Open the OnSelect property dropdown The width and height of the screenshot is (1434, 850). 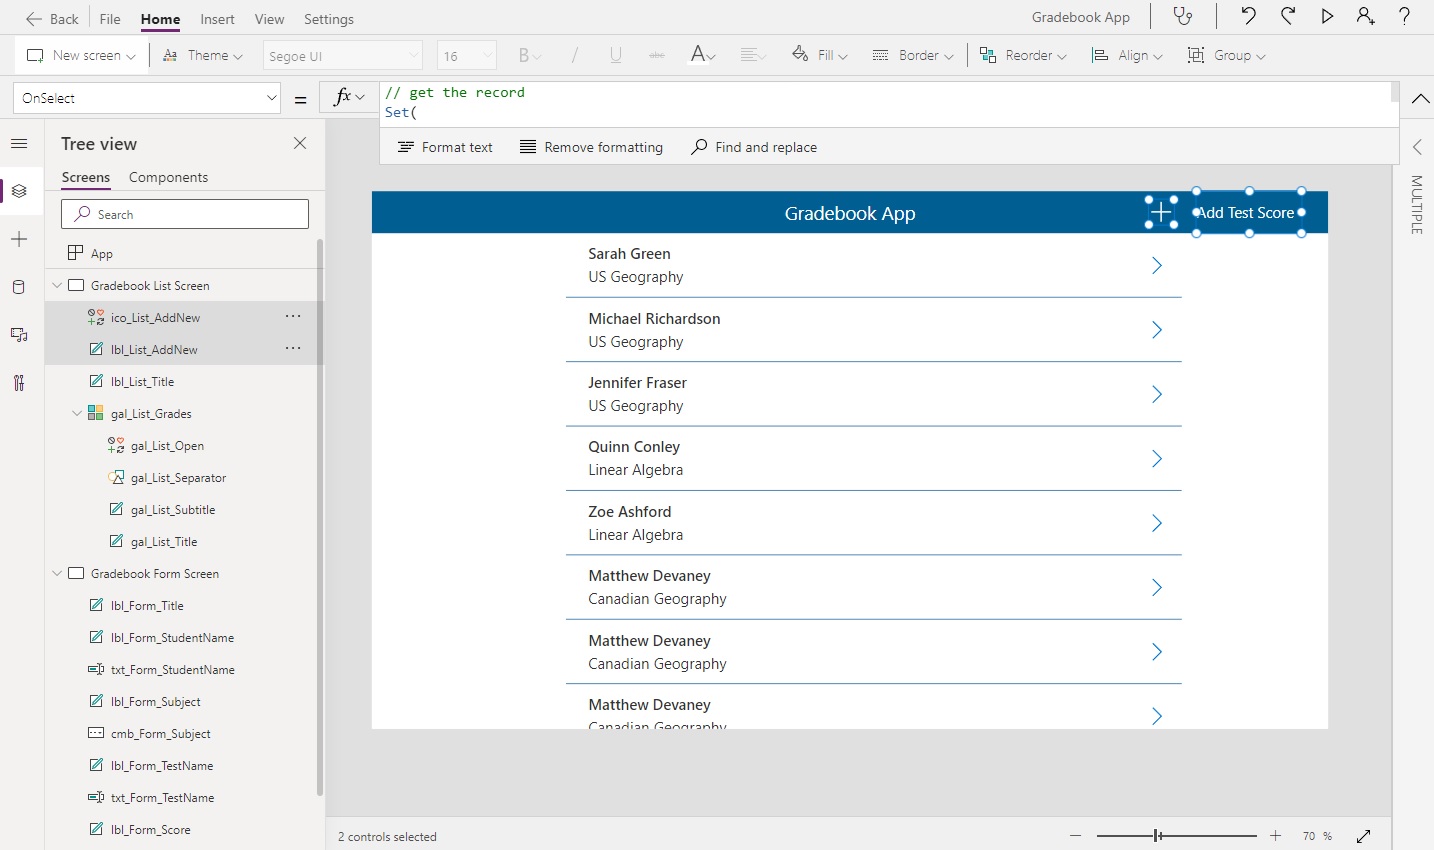point(270,97)
